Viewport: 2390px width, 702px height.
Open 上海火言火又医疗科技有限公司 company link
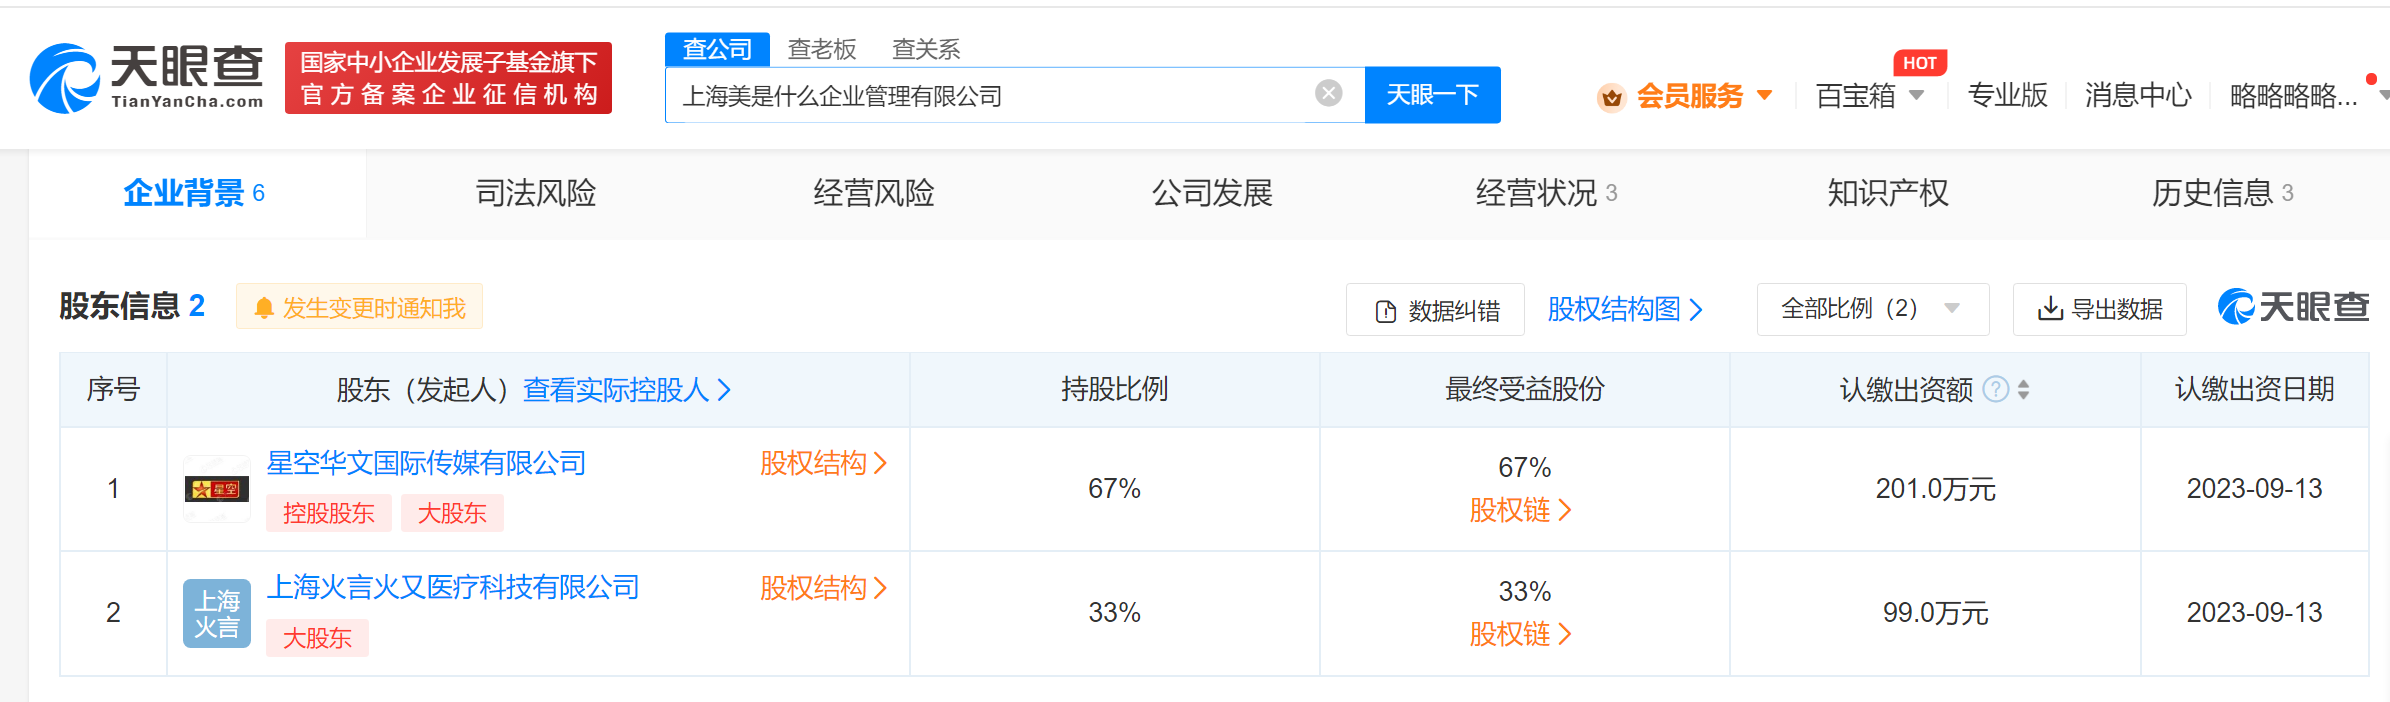(x=453, y=587)
